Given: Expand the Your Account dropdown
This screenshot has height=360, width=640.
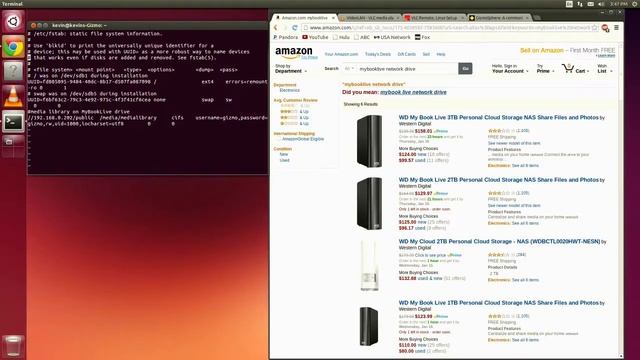Looking at the screenshot, I should coord(510,69).
